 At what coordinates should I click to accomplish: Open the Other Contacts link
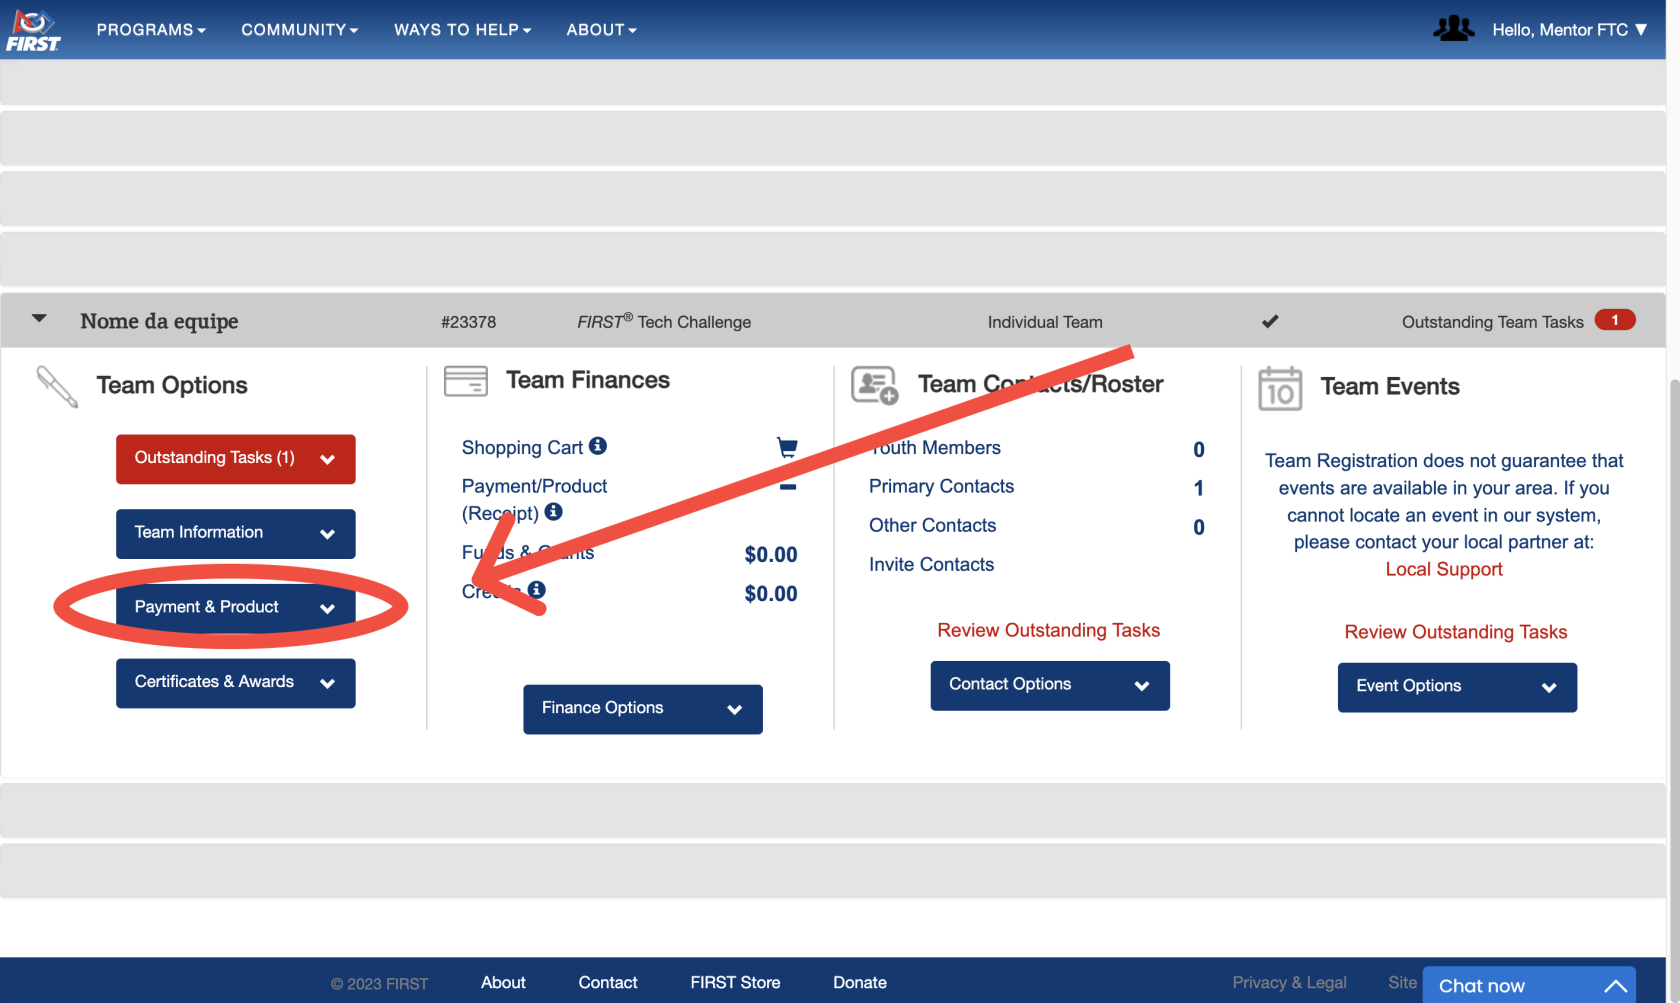(x=932, y=525)
